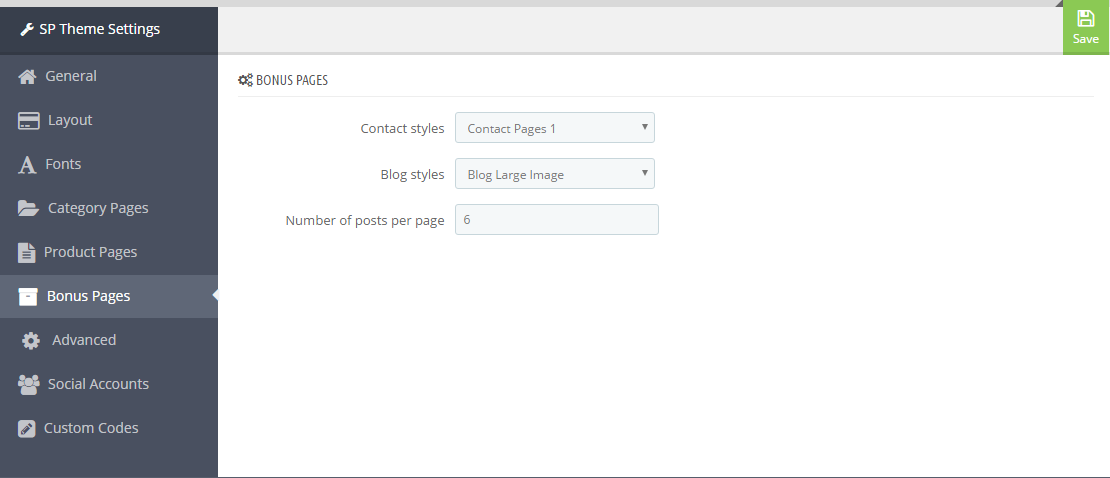
Task: Click the Save button label
Action: 1085,39
